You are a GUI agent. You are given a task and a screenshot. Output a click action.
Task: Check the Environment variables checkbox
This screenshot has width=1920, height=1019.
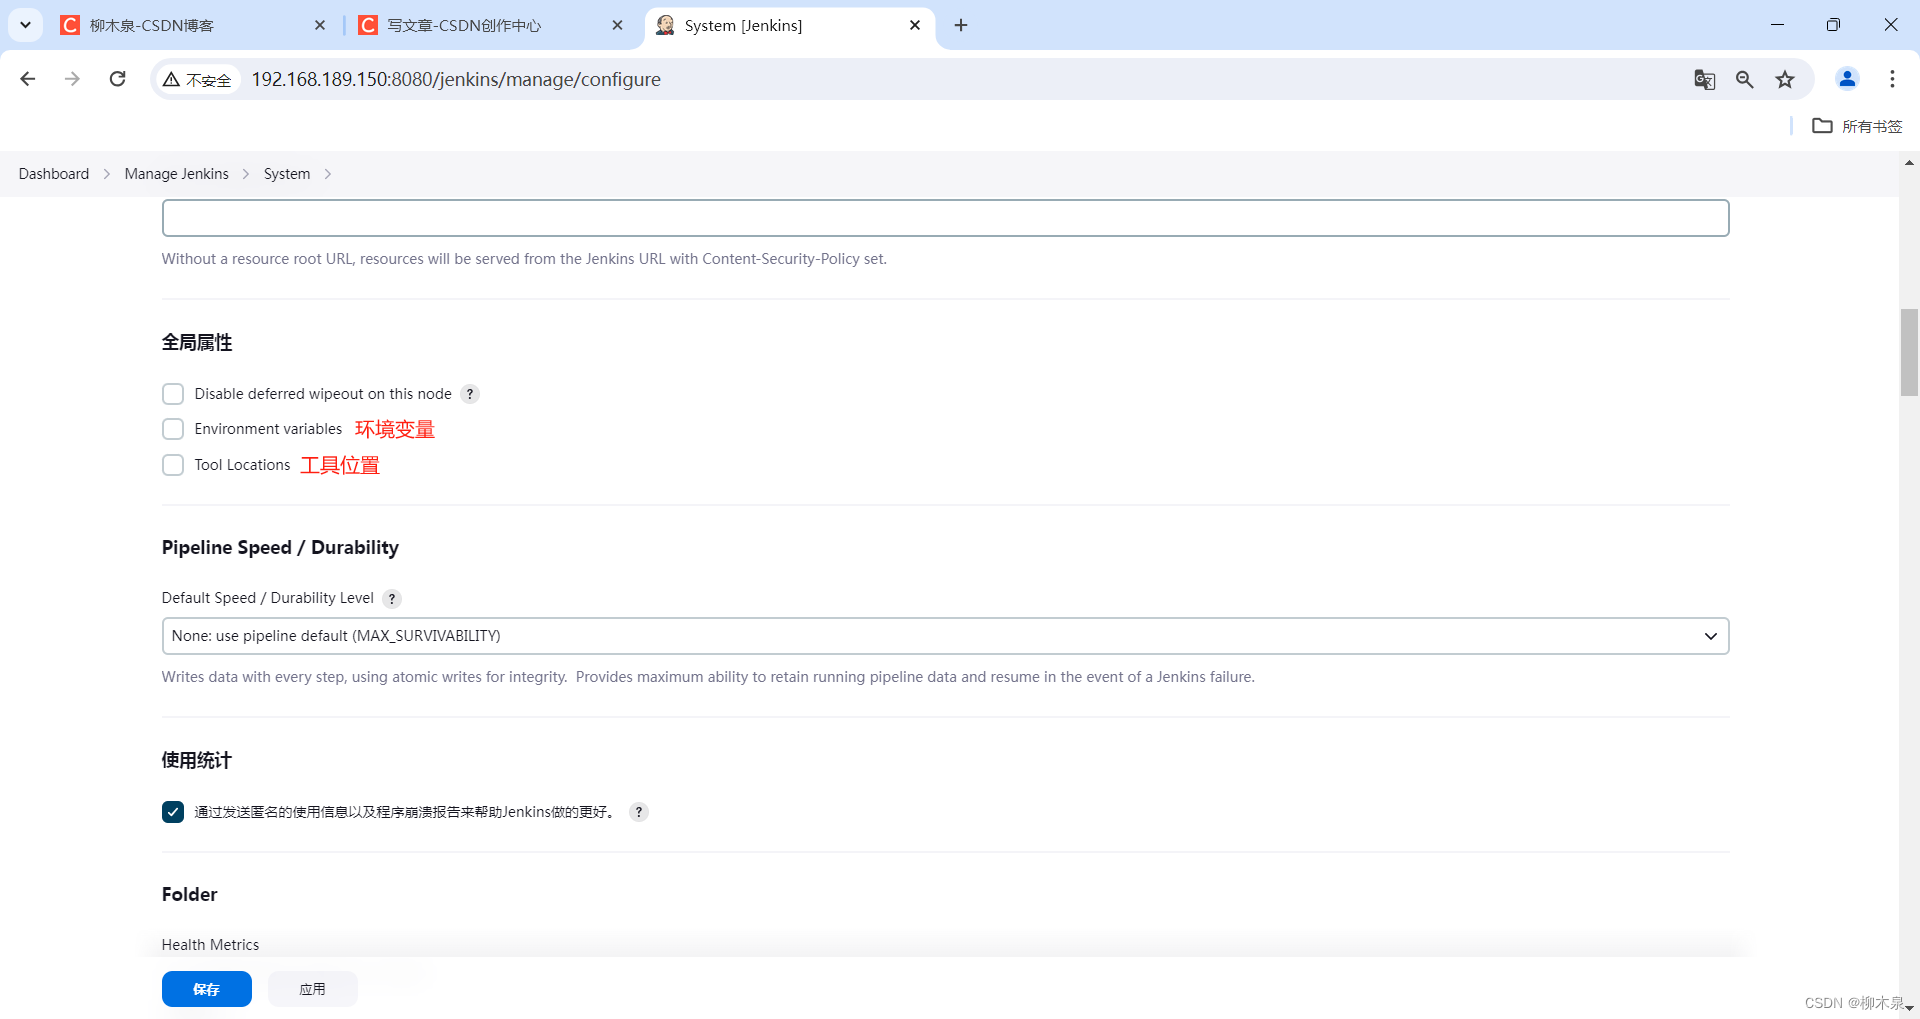[173, 429]
